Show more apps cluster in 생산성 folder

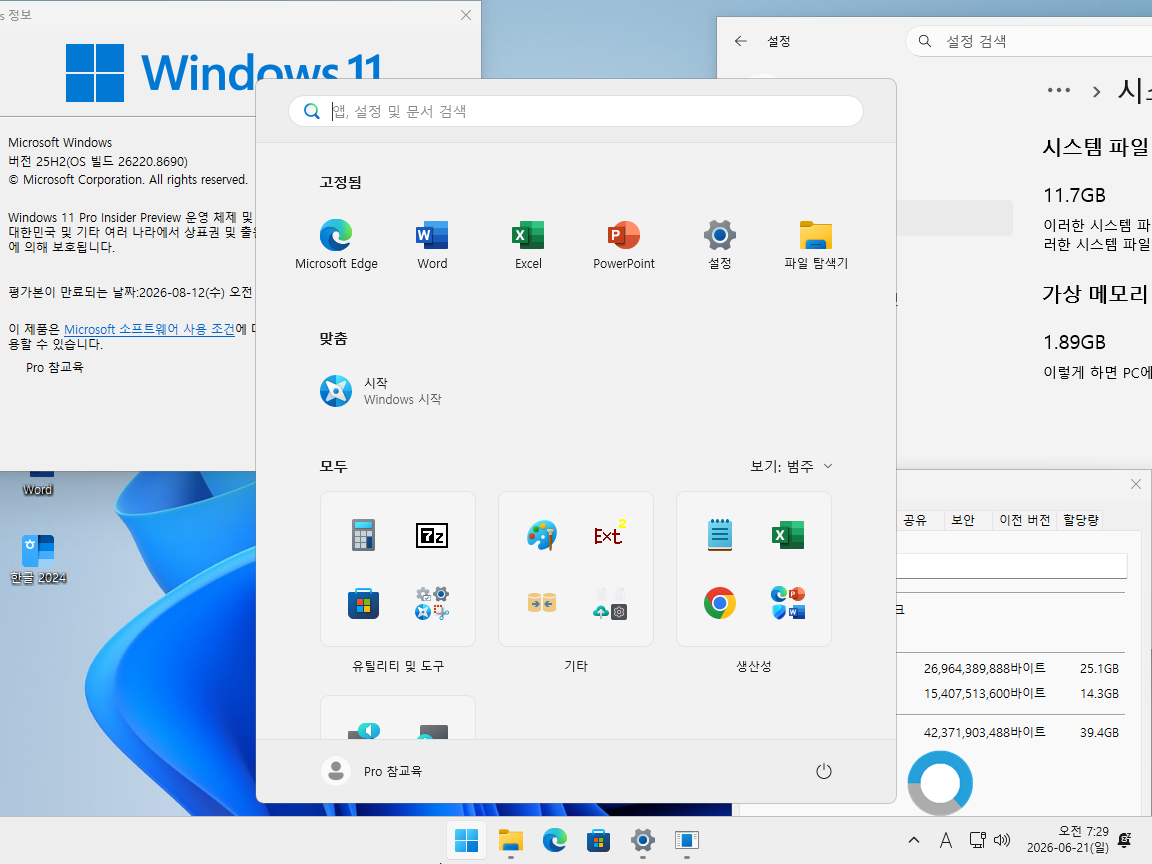(x=788, y=603)
